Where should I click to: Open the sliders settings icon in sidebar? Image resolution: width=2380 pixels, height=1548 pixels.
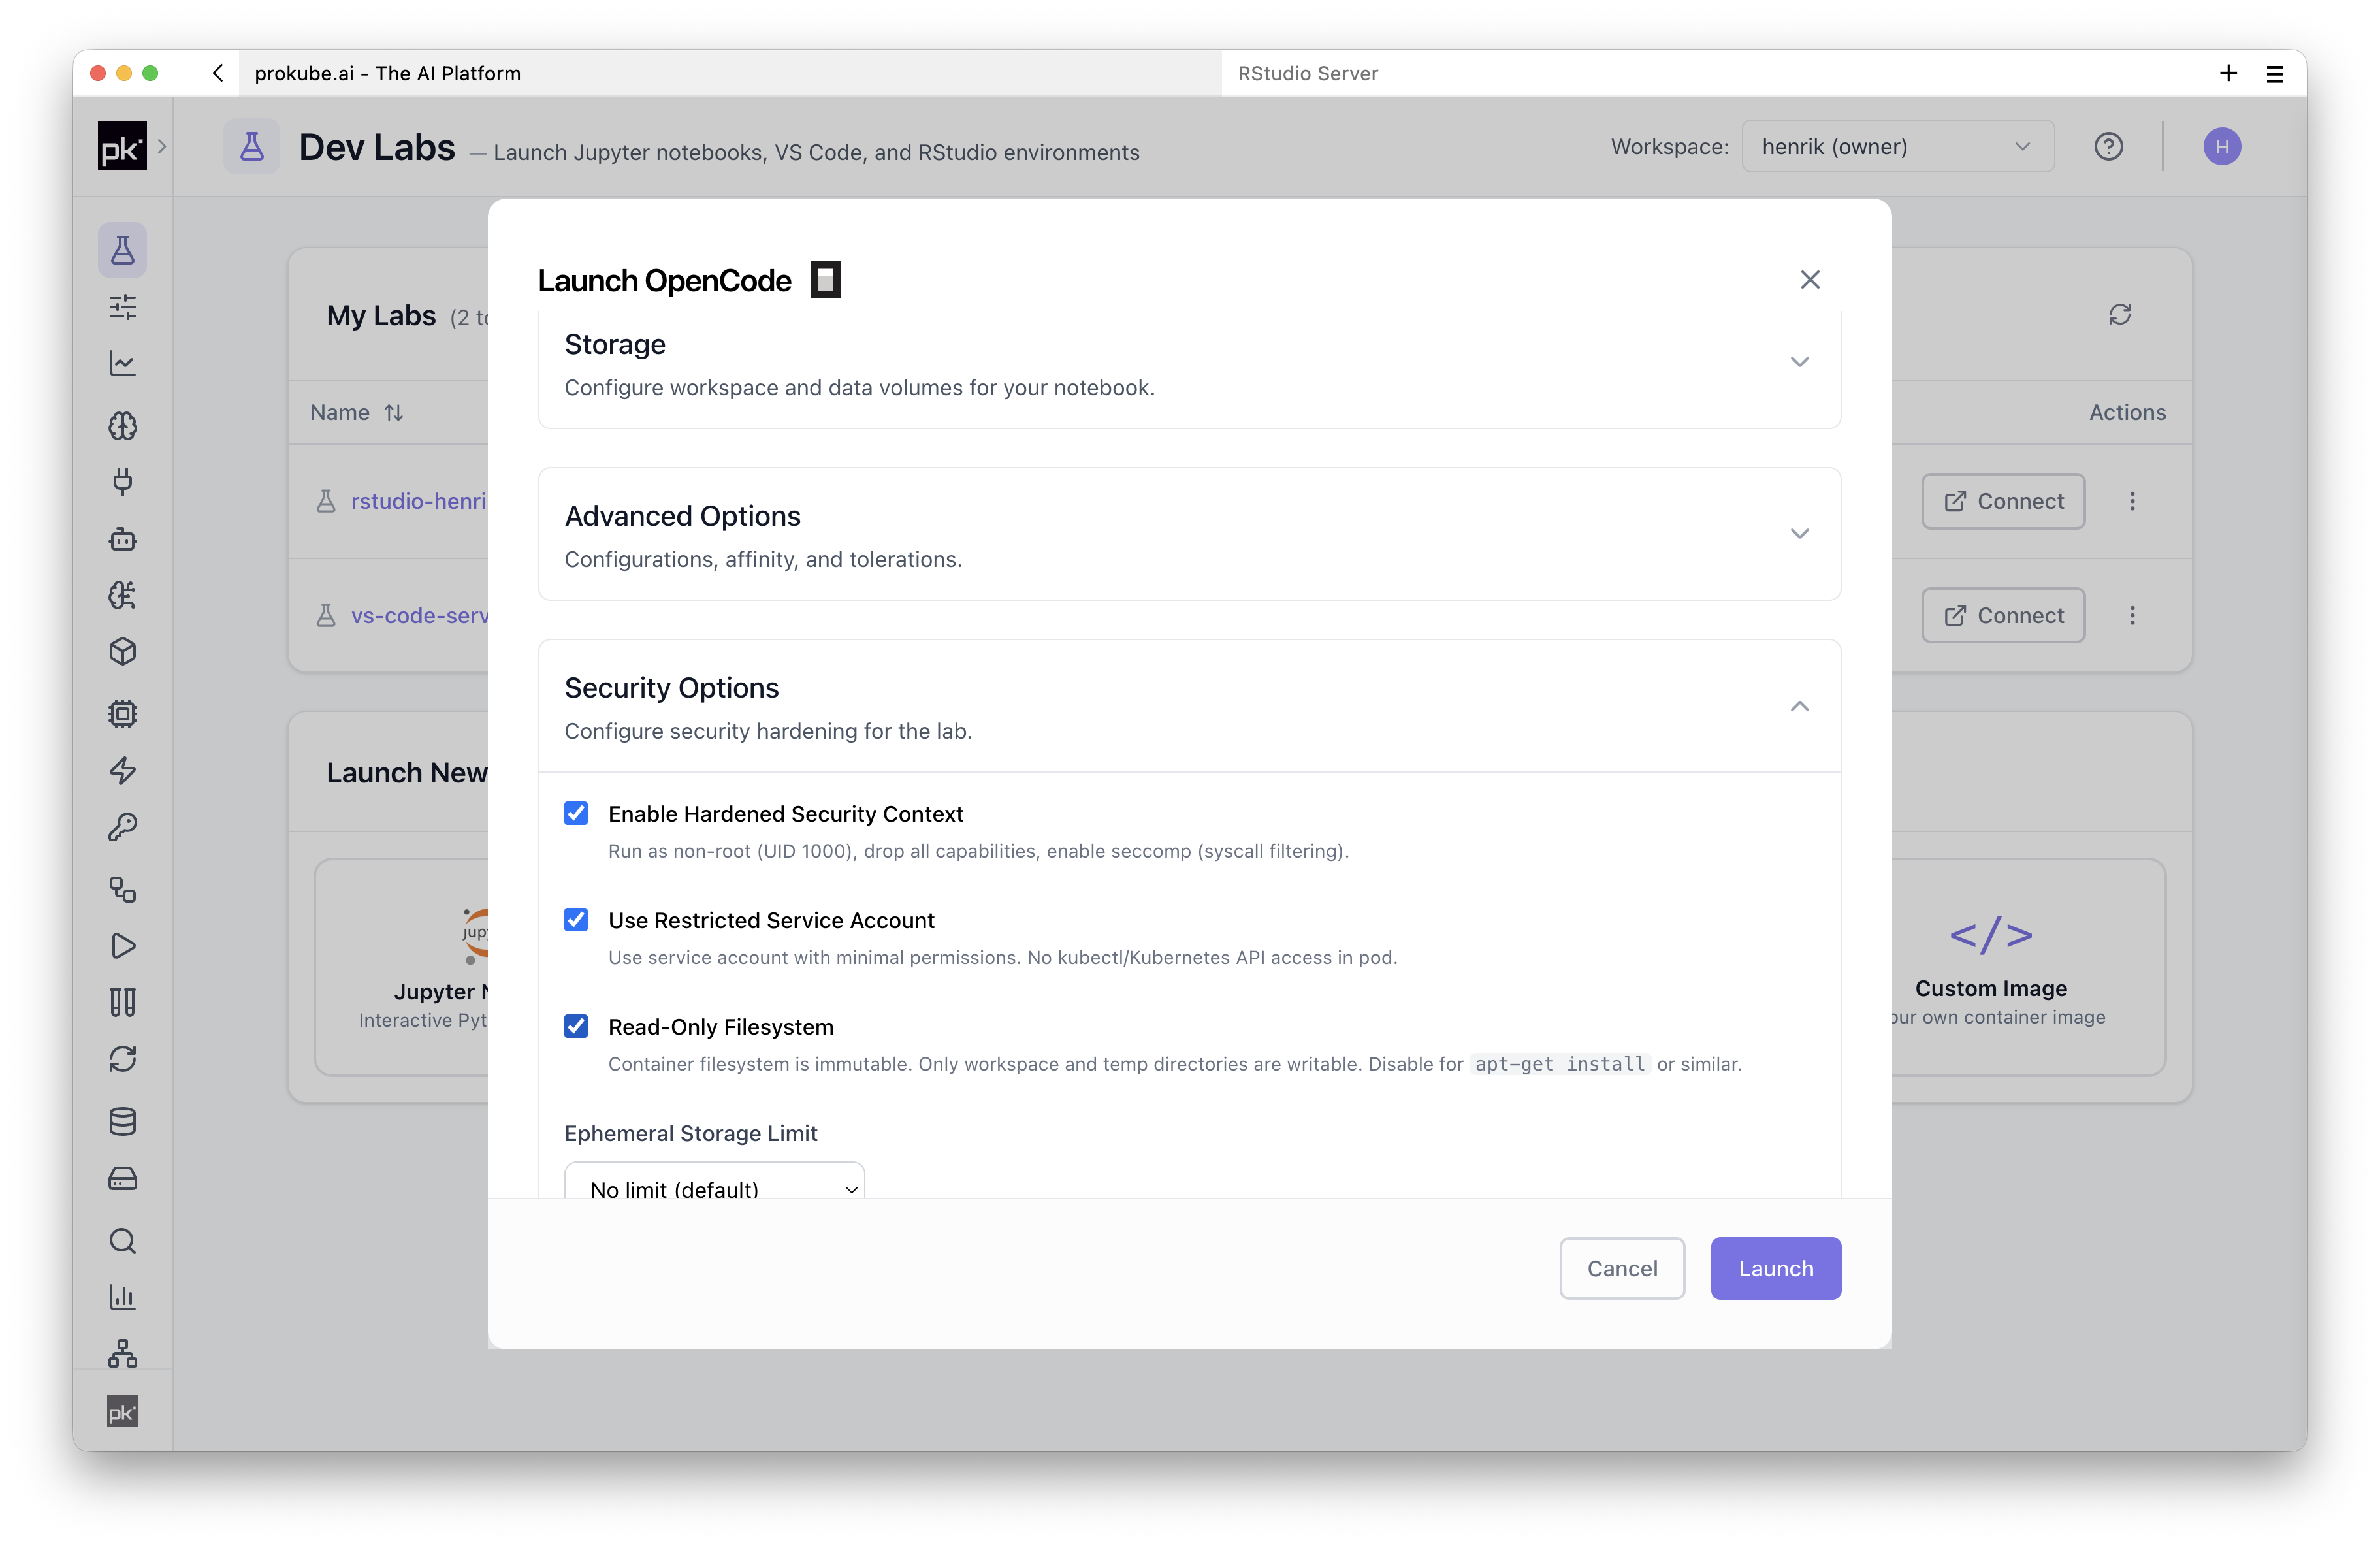click(122, 307)
